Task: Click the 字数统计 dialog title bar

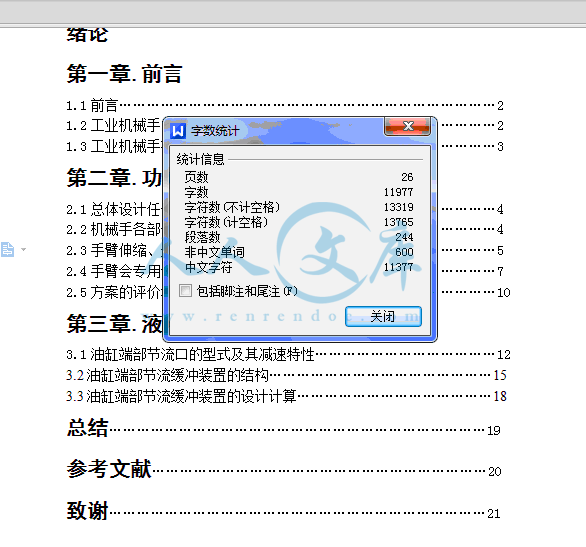Action: (277, 131)
